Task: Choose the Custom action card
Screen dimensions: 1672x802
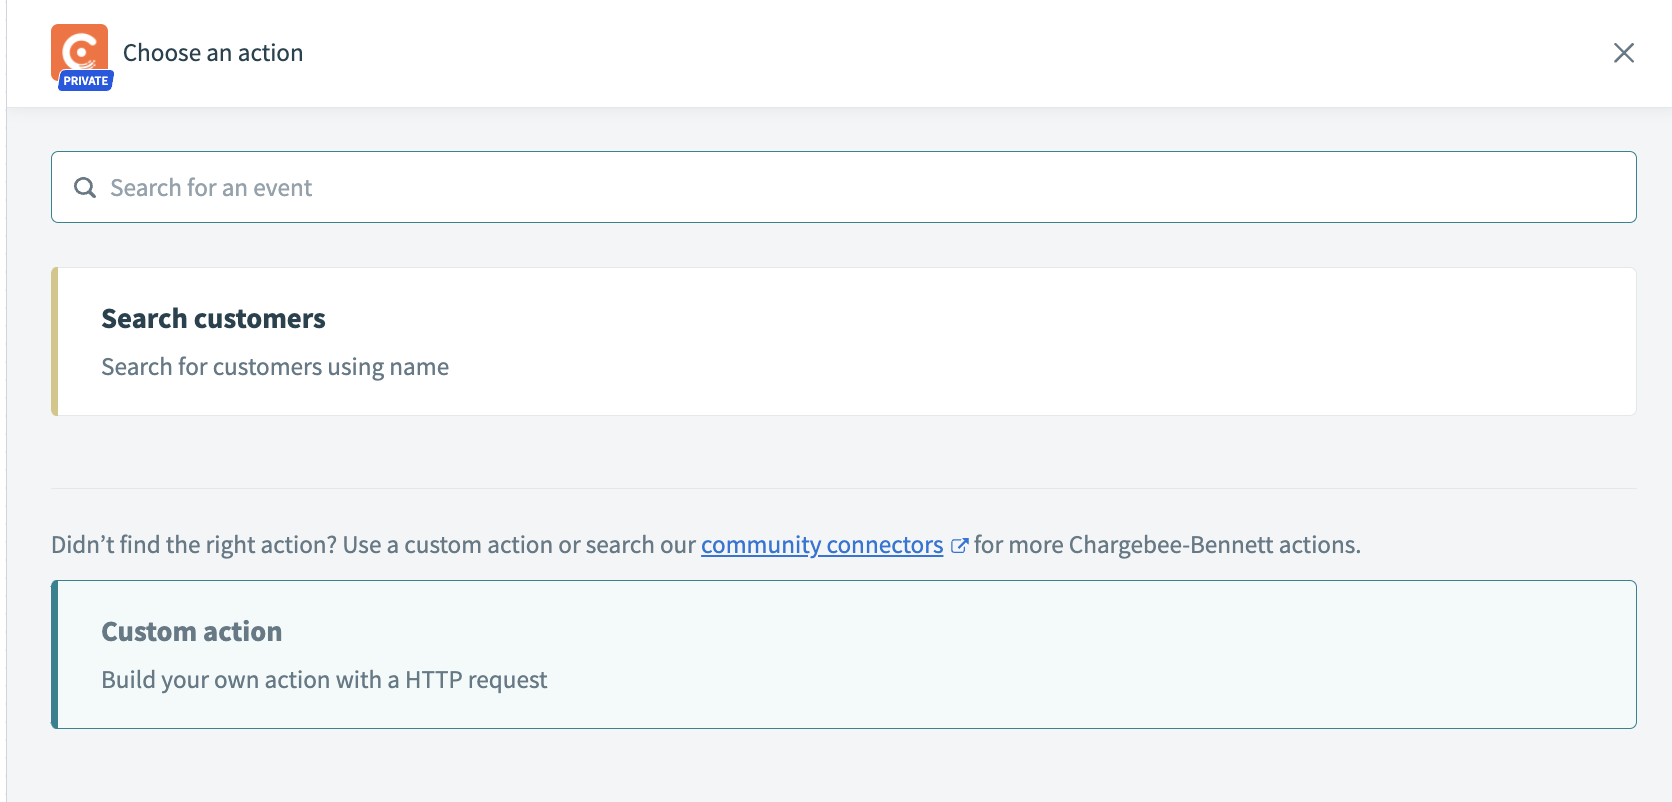Action: click(x=843, y=654)
